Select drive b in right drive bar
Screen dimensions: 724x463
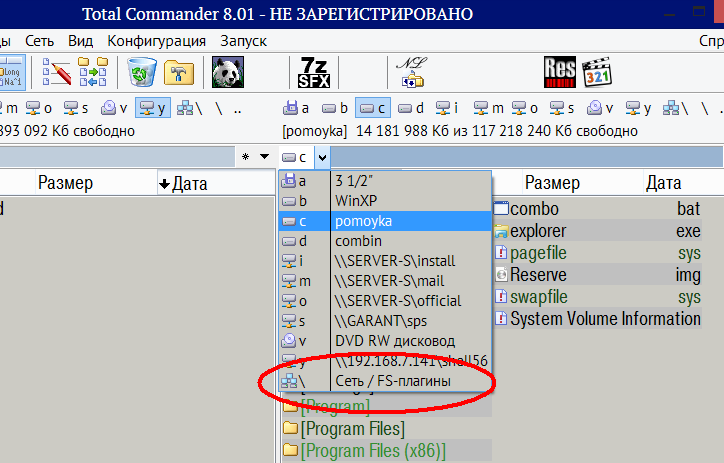334,108
